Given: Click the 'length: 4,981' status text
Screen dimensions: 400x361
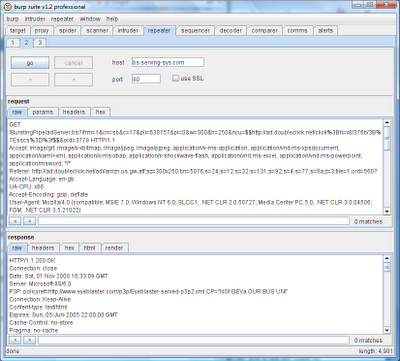Looking at the screenshot, I should (376, 351).
